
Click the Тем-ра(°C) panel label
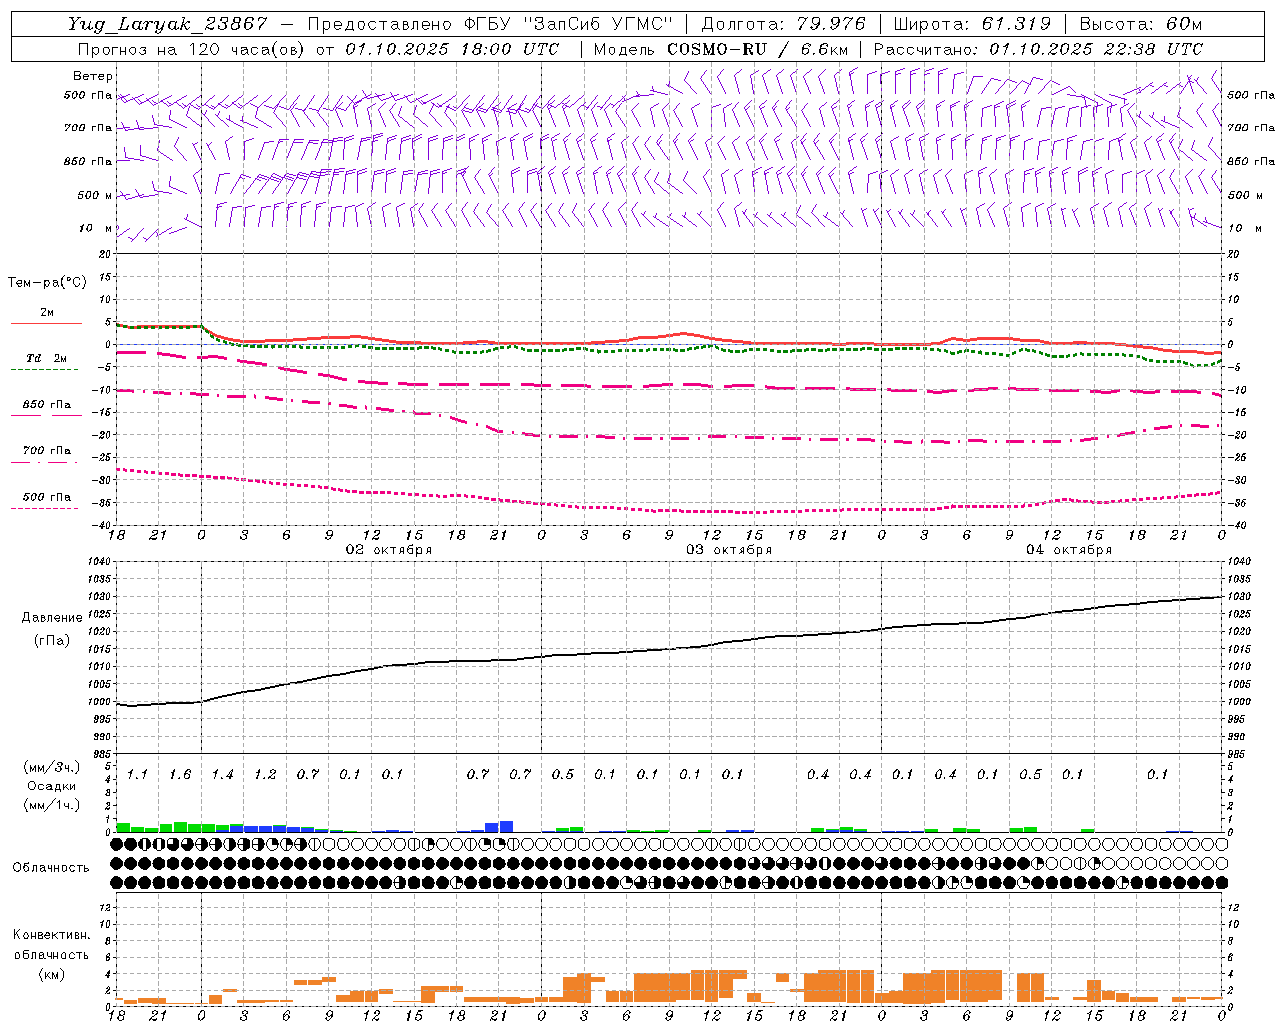[x=47, y=283]
